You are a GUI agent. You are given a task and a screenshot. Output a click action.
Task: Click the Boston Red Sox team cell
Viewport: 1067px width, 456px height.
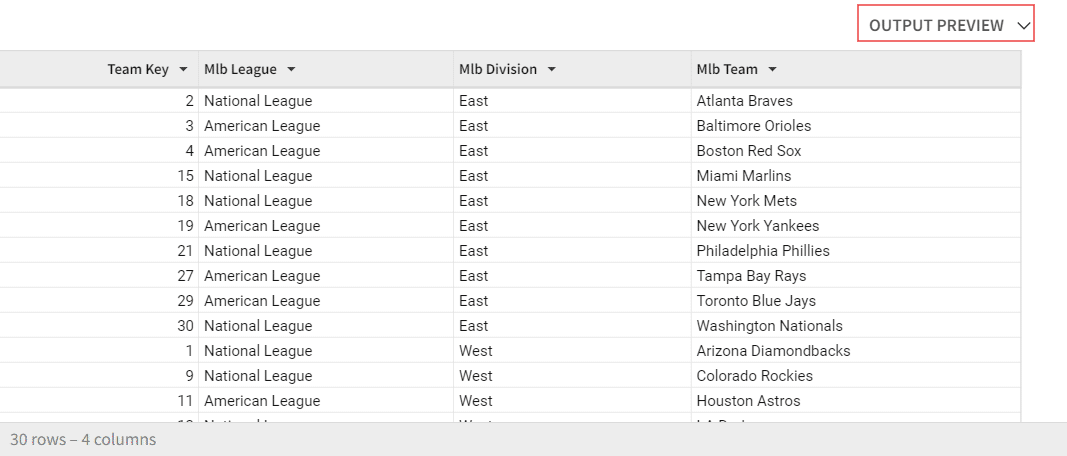[748, 151]
